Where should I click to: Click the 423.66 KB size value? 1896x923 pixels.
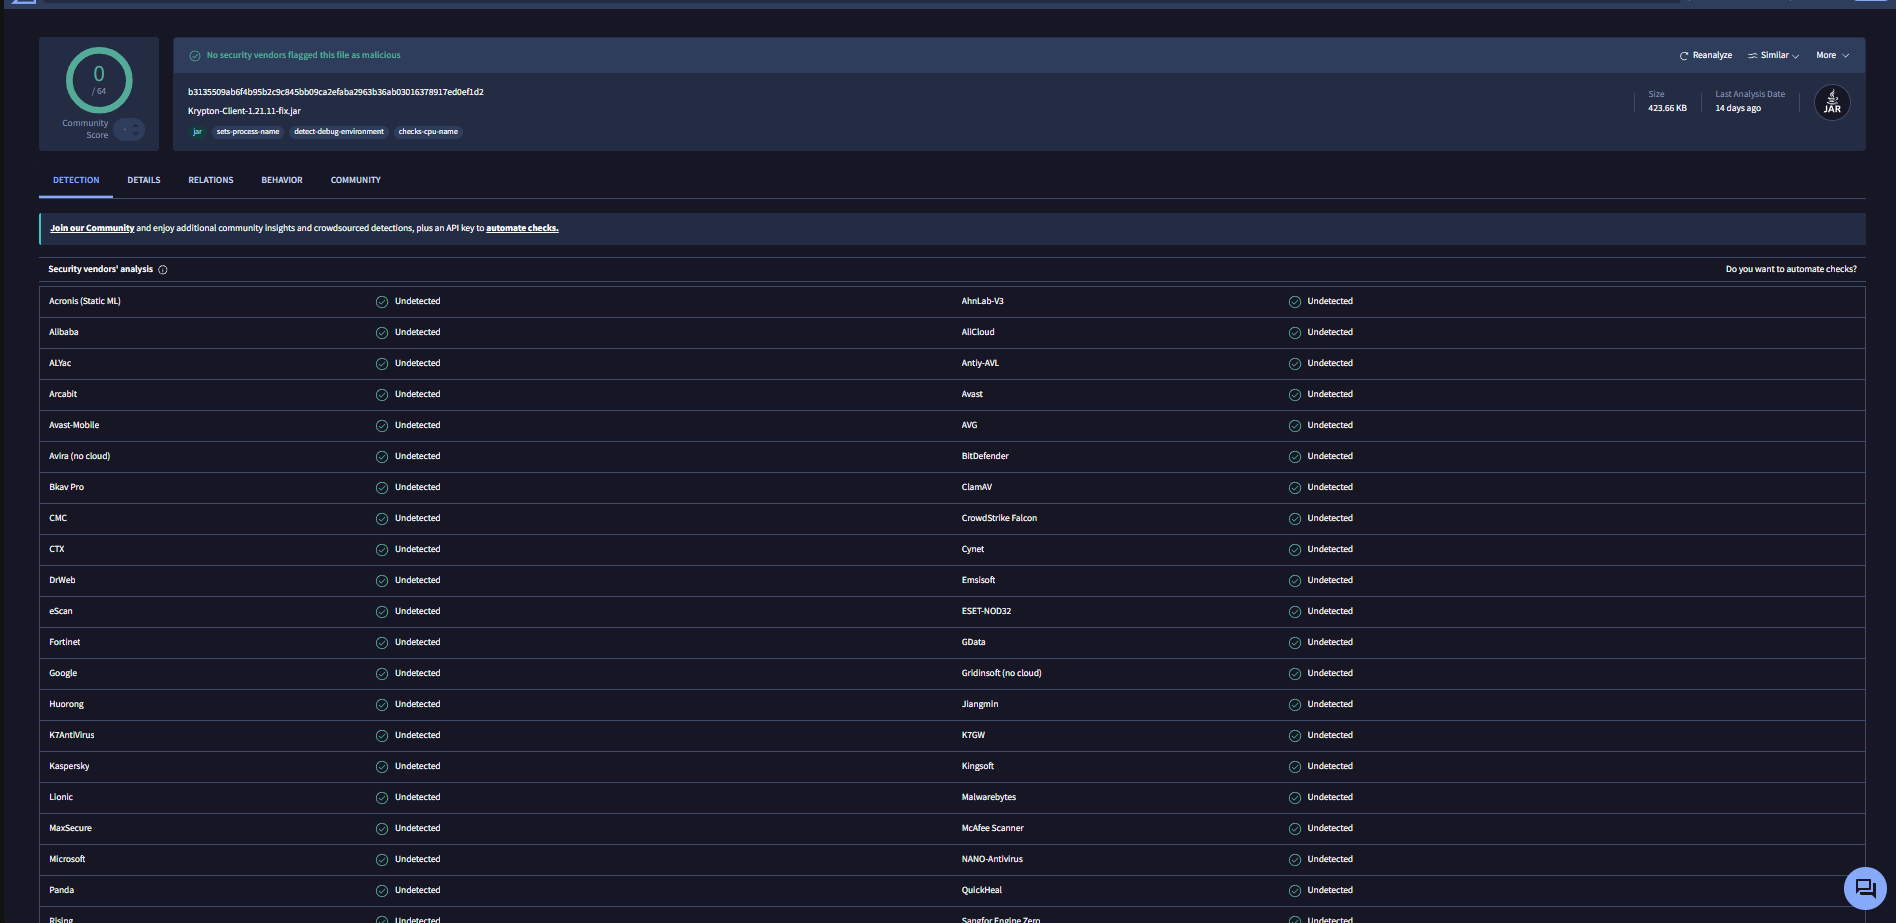1667,108
